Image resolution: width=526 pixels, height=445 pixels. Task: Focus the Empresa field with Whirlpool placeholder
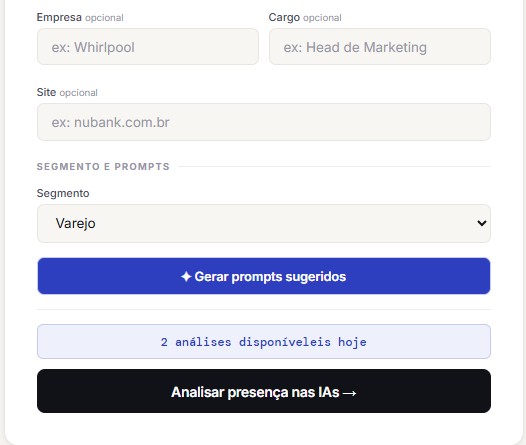[148, 47]
